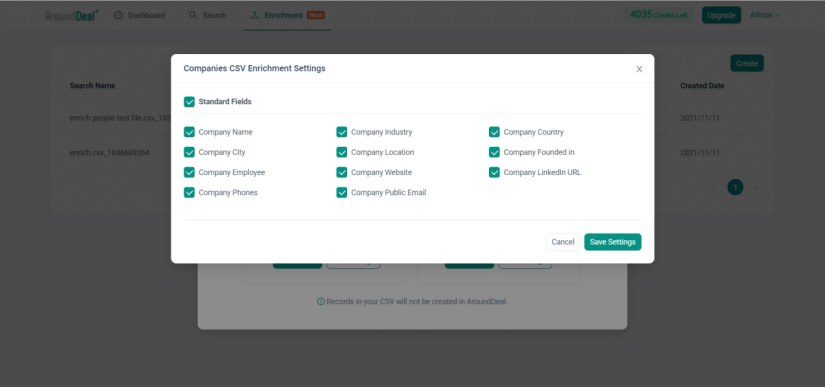The image size is (825, 387).
Task: Open the Alison account dropdown
Action: 764,15
